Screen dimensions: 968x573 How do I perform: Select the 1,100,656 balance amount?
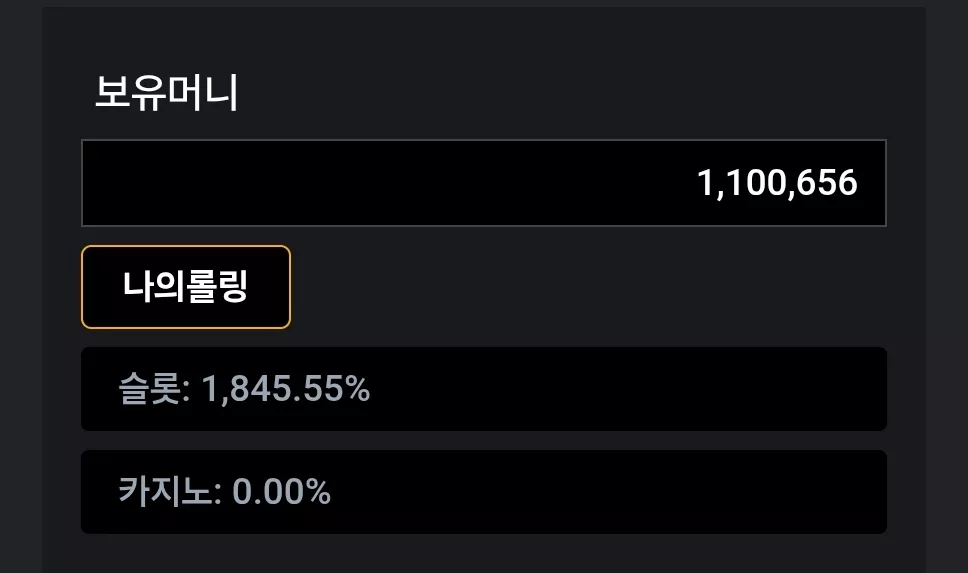(777, 183)
